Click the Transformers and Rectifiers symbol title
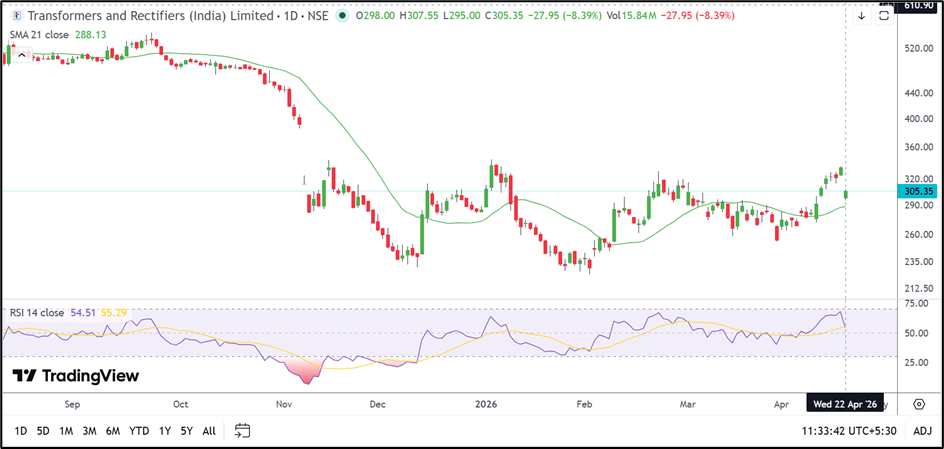This screenshot has height=449, width=944. pos(150,17)
